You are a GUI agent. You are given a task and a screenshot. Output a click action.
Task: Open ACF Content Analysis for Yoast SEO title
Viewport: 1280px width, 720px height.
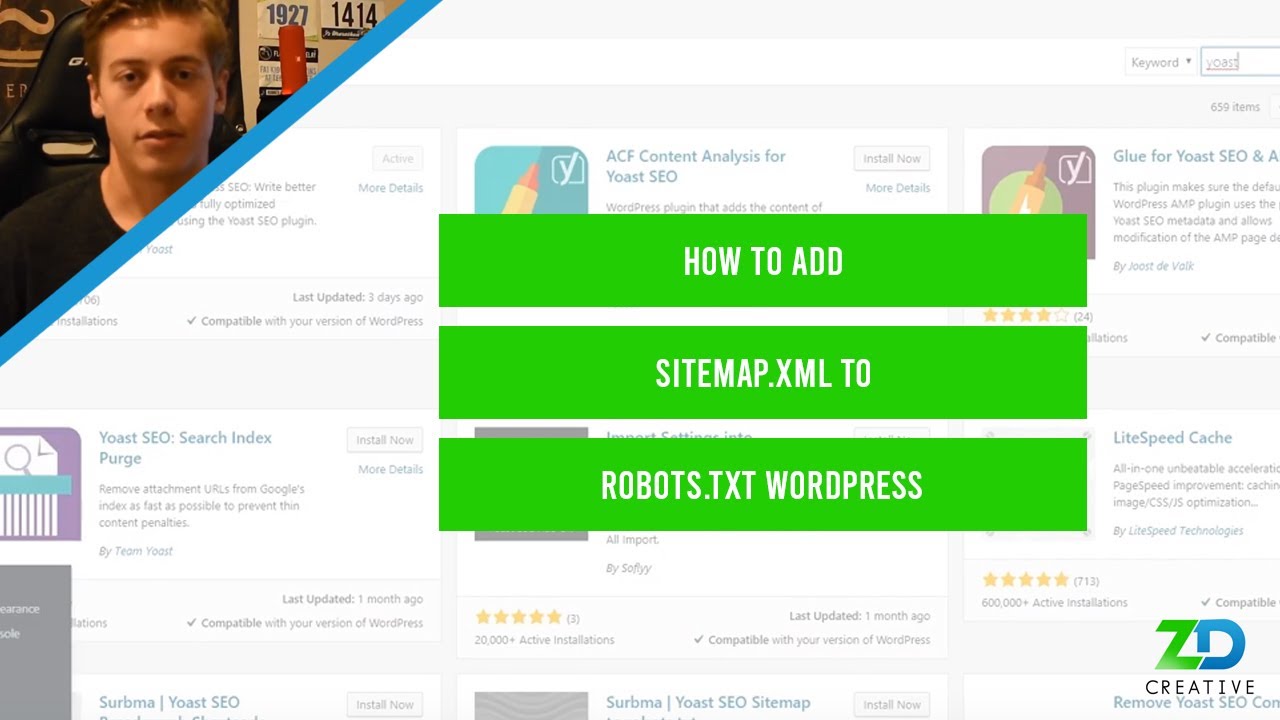tap(696, 166)
